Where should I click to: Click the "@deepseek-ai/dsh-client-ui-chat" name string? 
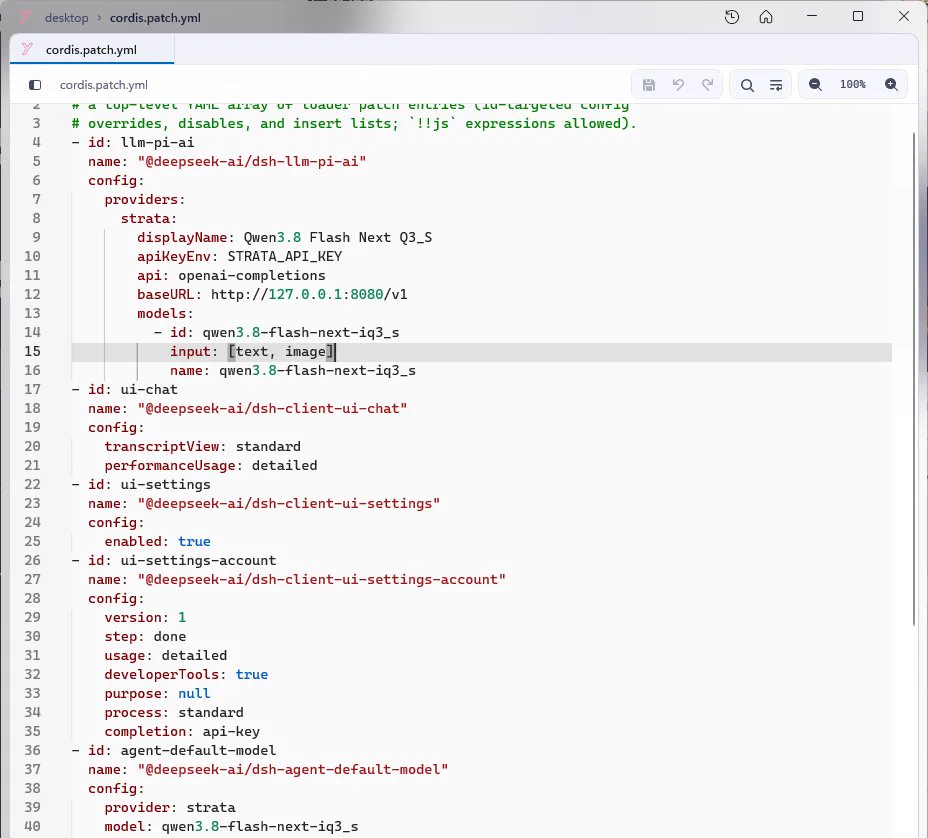(272, 409)
